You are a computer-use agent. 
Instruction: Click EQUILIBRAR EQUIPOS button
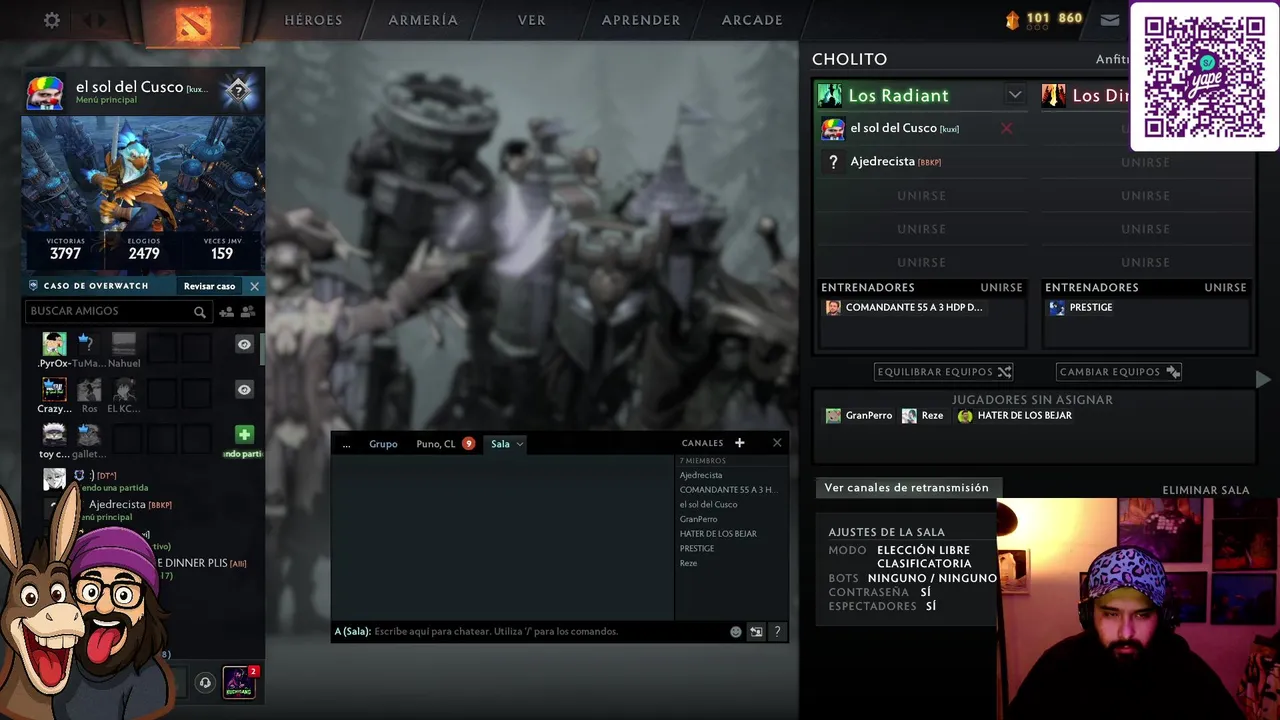[944, 372]
